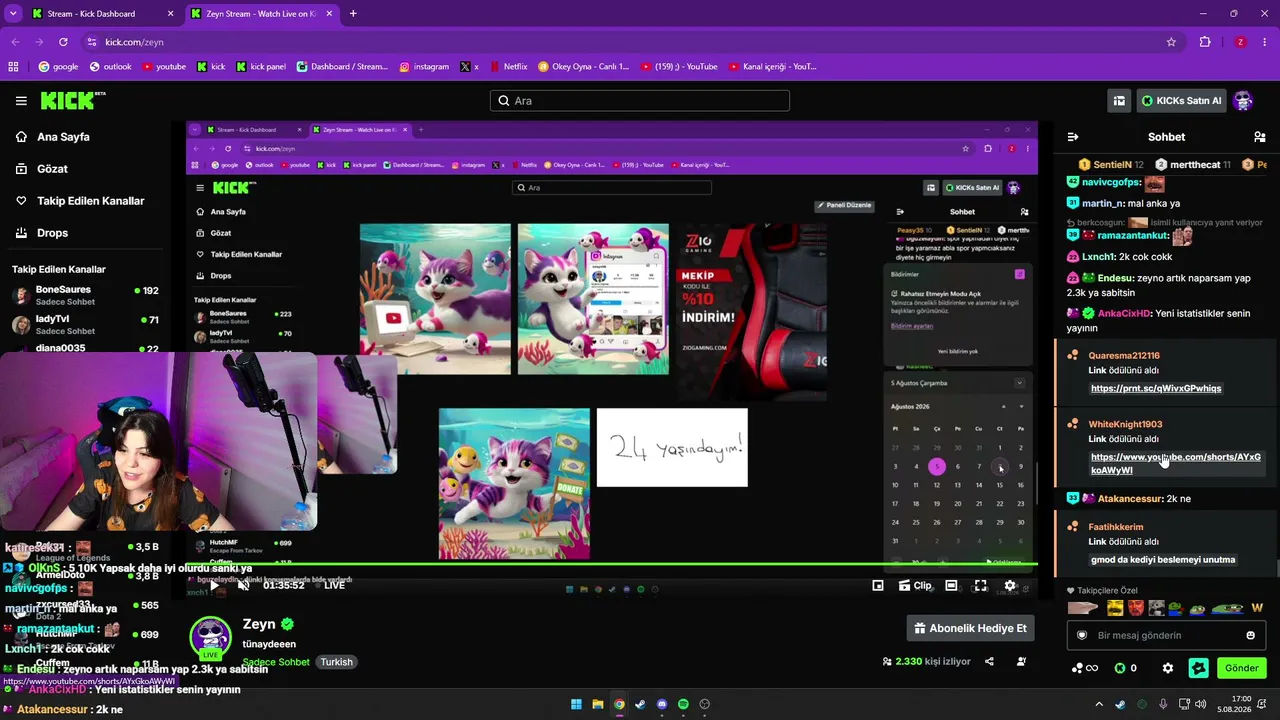
Task: Open the Sadece Sohbet category link under the streamer
Action: 277,662
